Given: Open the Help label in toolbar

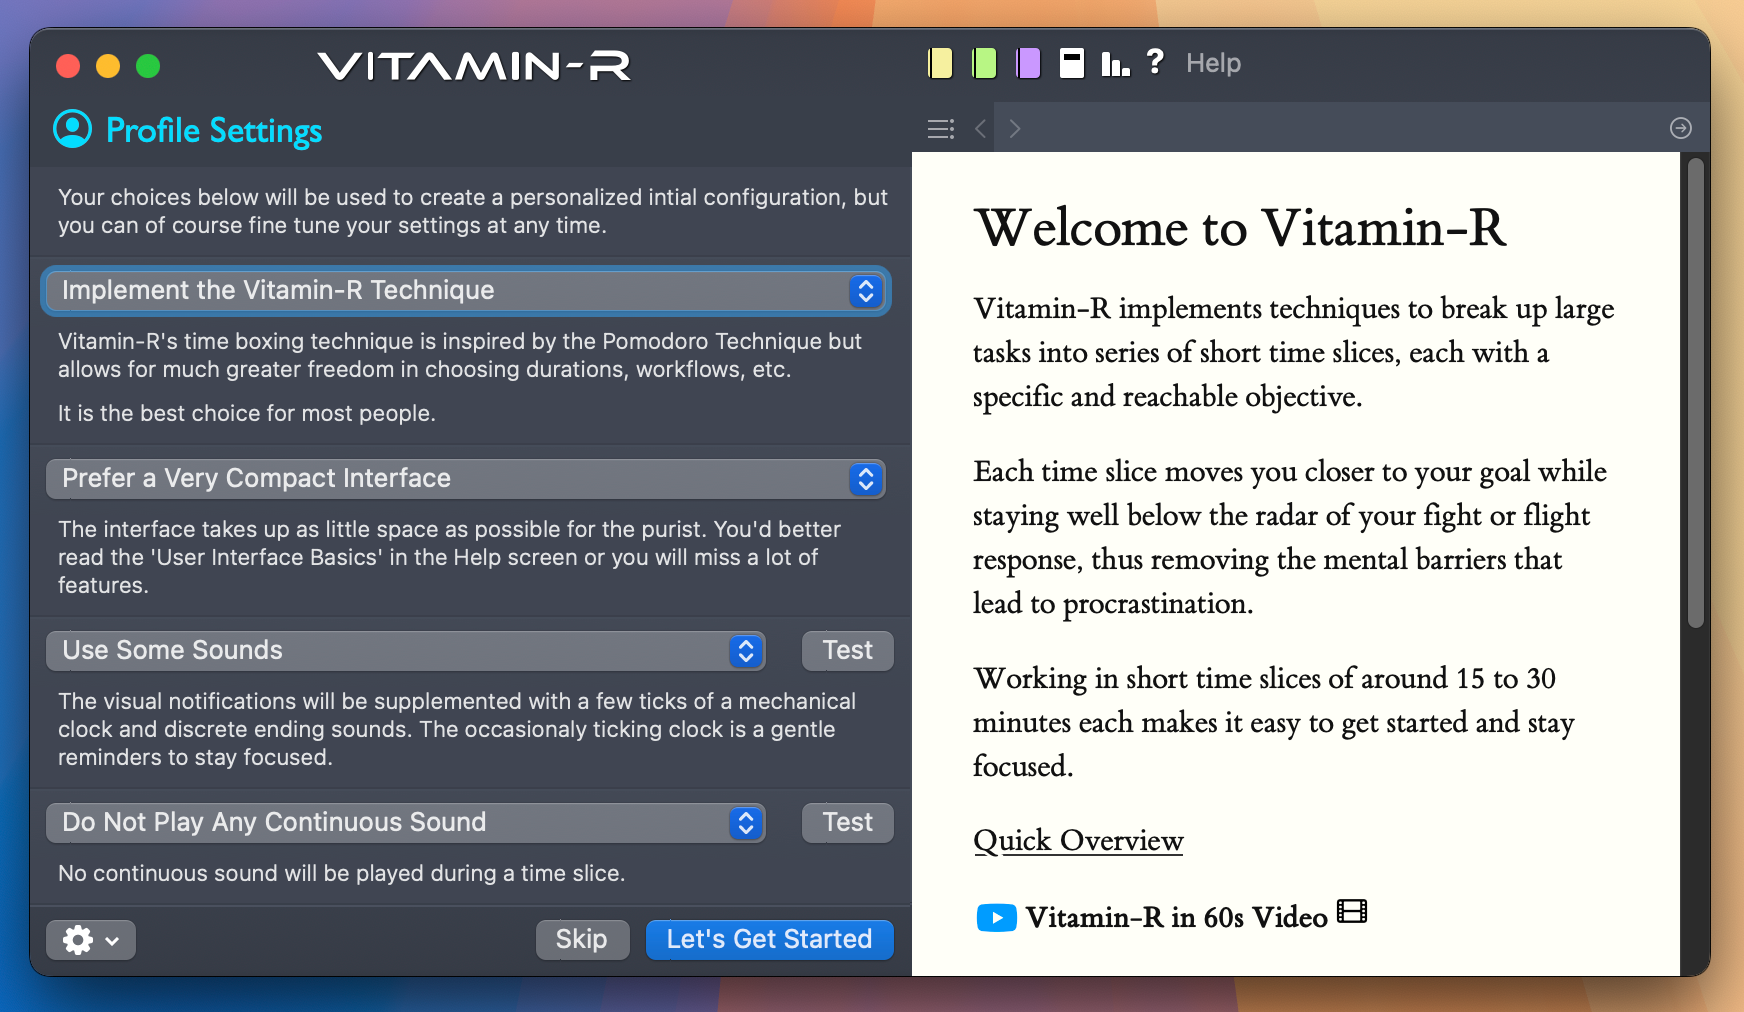Looking at the screenshot, I should (x=1213, y=63).
